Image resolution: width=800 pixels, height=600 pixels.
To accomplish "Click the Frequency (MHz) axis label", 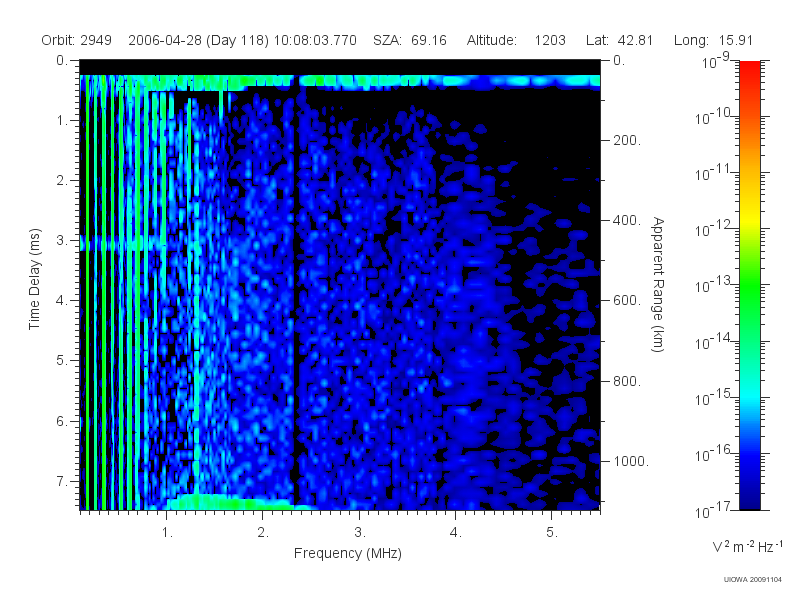I will point(347,553).
